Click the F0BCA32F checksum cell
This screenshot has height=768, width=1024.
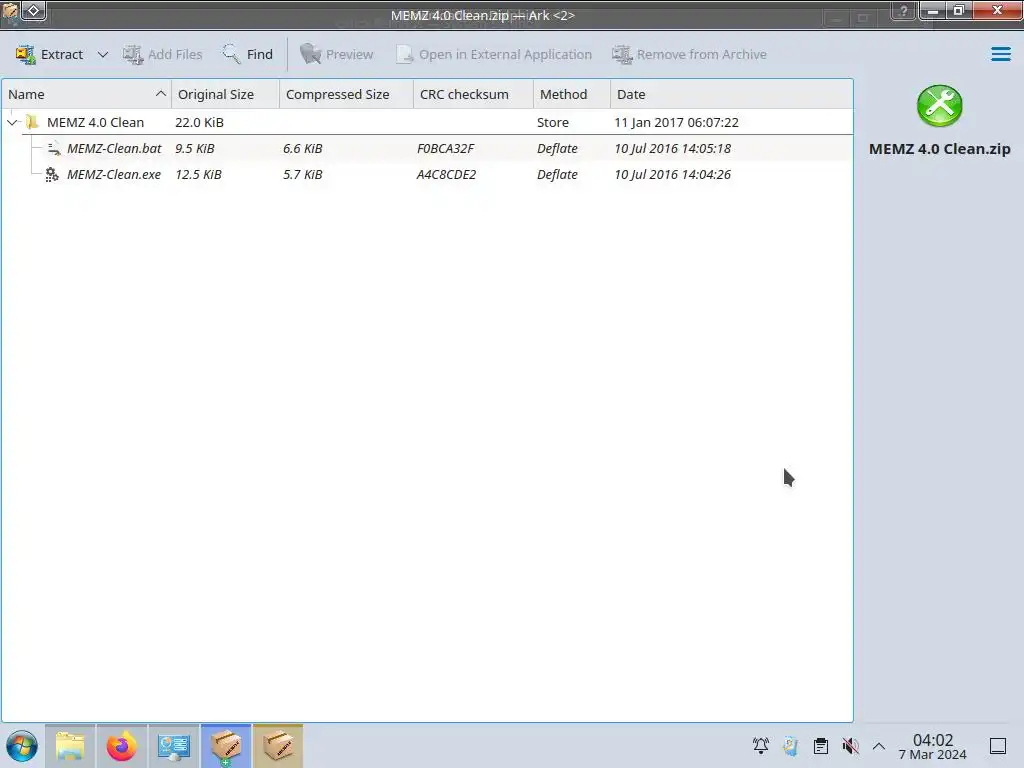445,148
